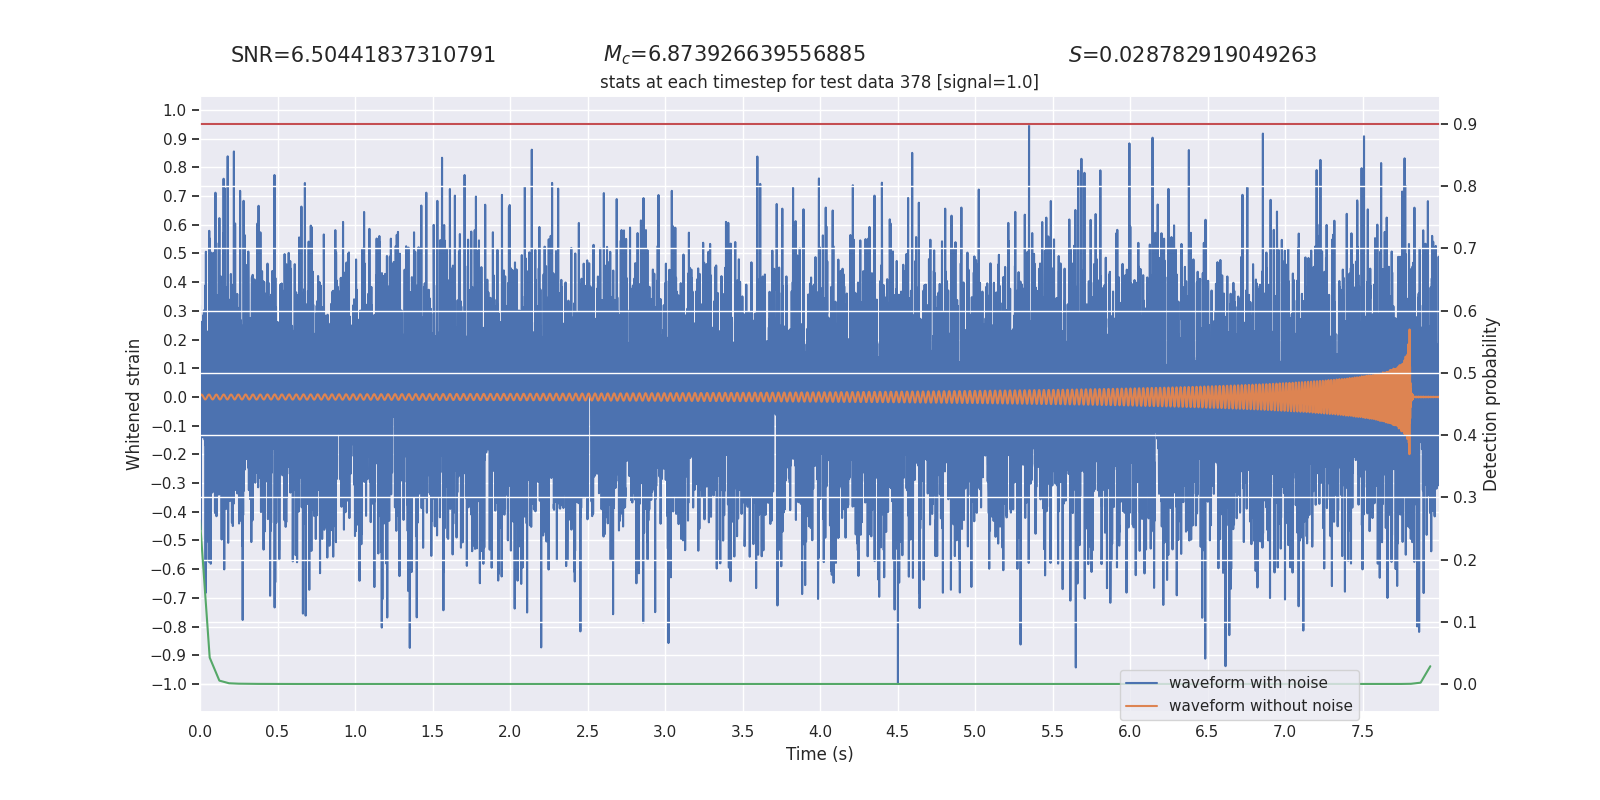Click the 6.5 tick on Time axis
Screen dimensions: 1600x800
(1207, 731)
